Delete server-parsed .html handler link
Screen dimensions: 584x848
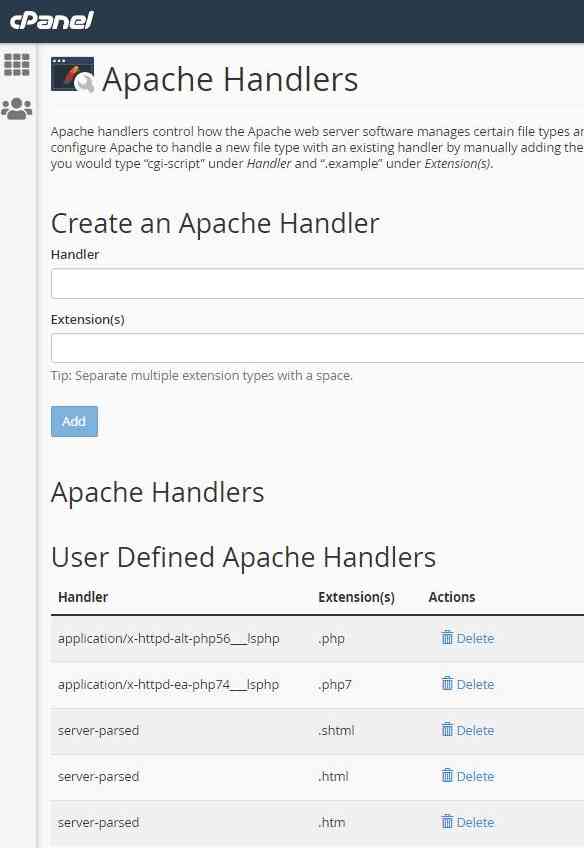[475, 776]
